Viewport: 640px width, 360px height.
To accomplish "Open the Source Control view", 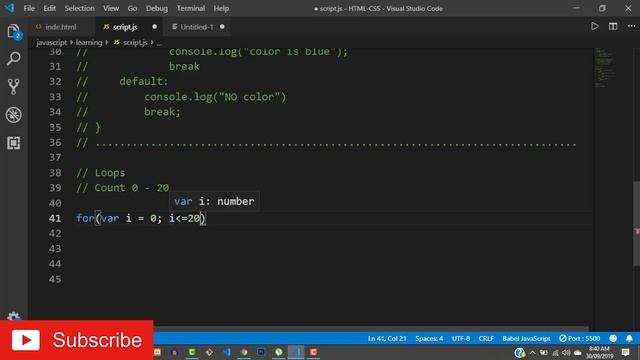I will pos(13,87).
